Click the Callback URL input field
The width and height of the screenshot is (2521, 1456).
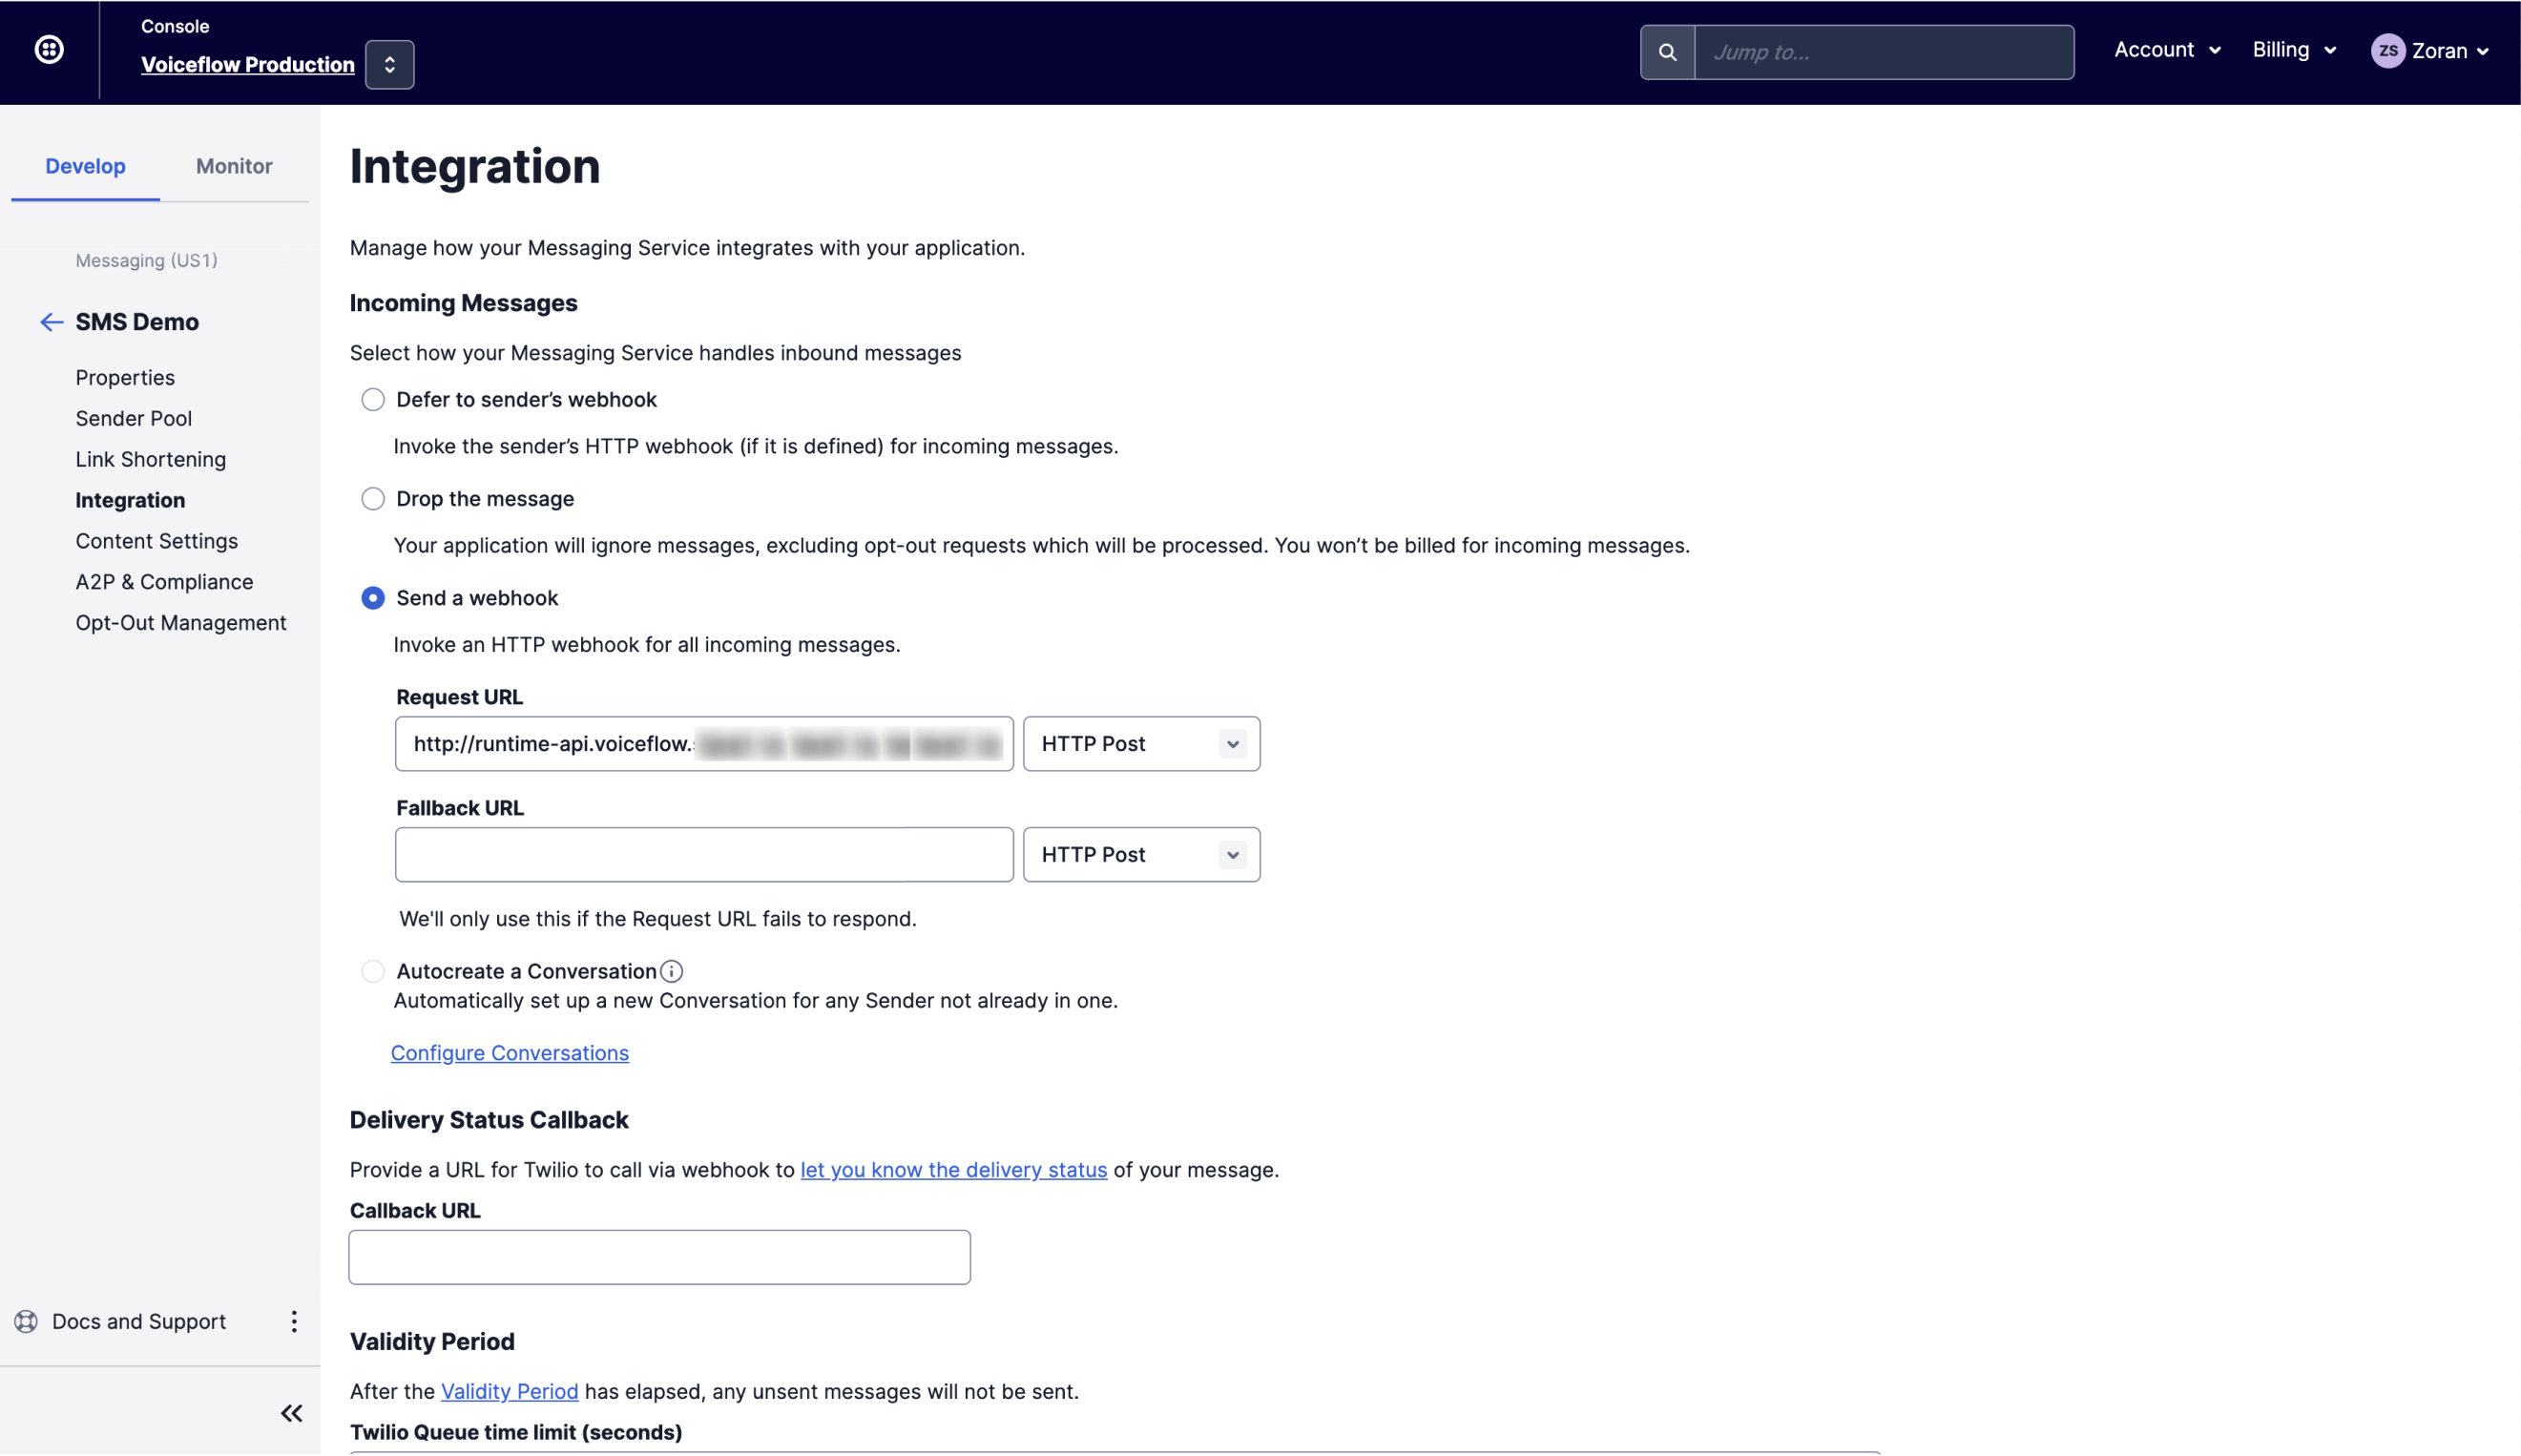click(x=659, y=1257)
